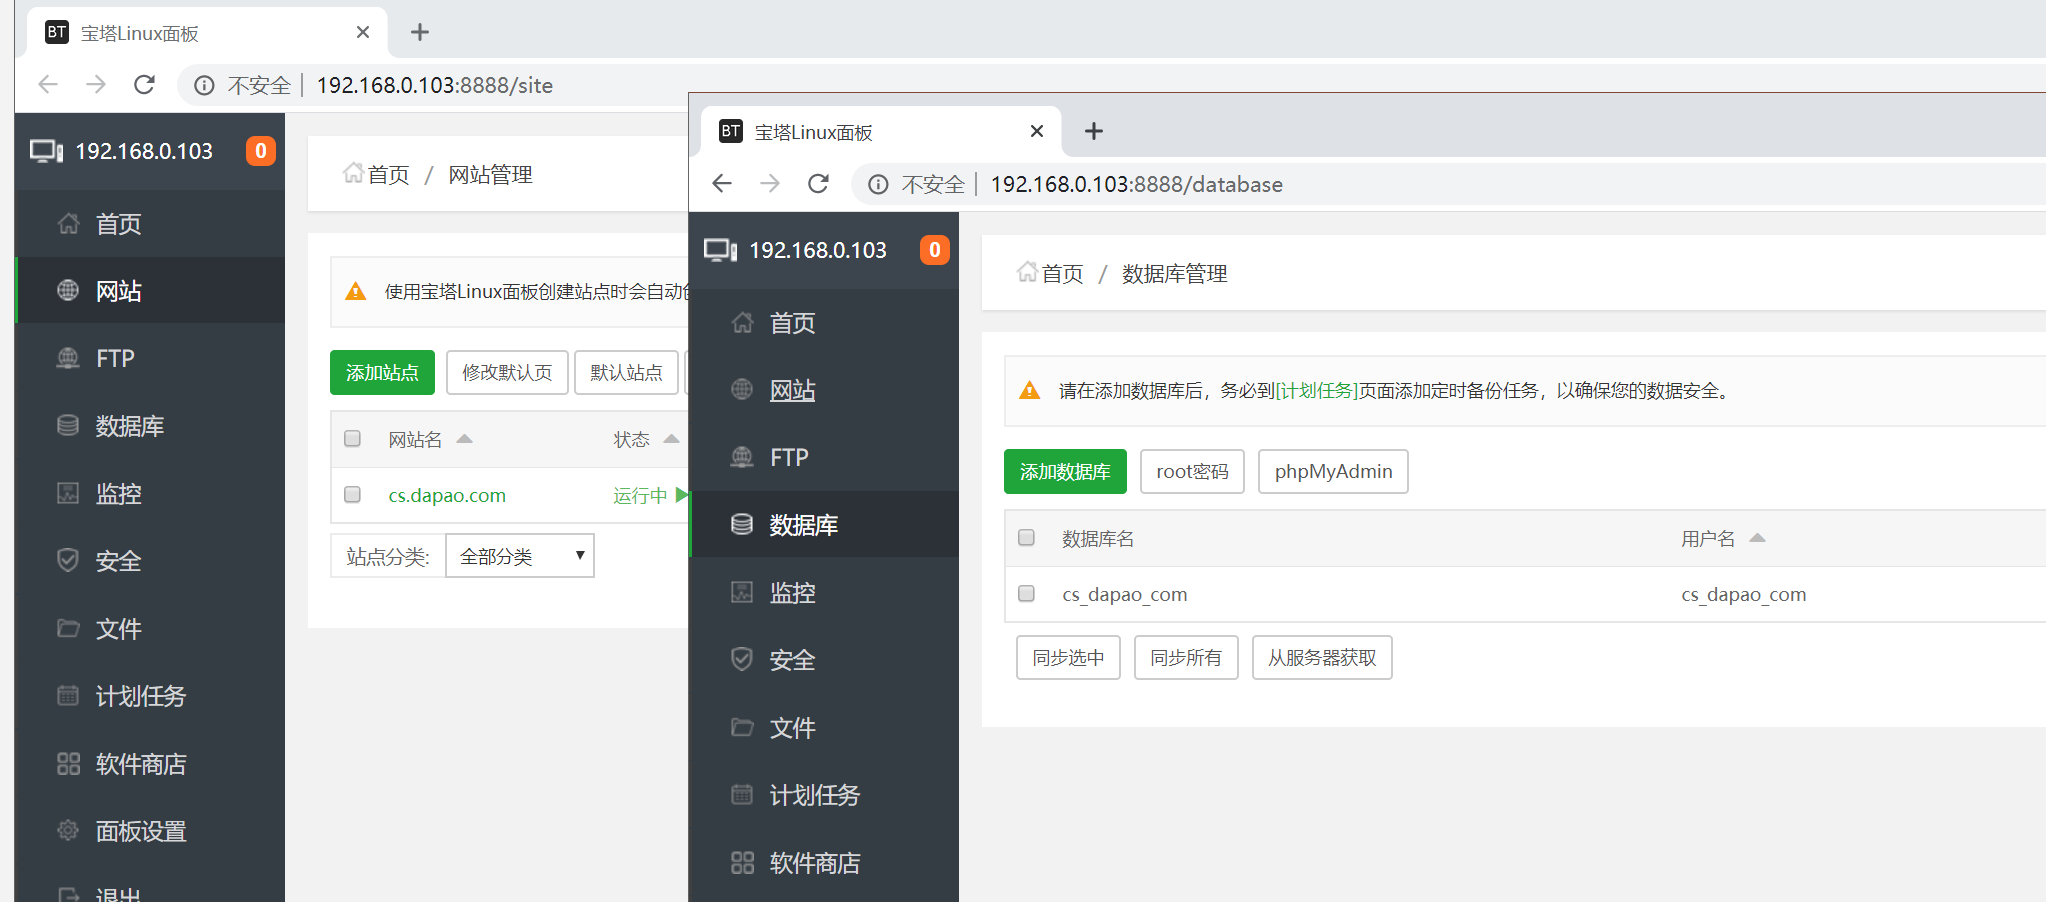Open phpMyAdmin button

pos(1333,471)
